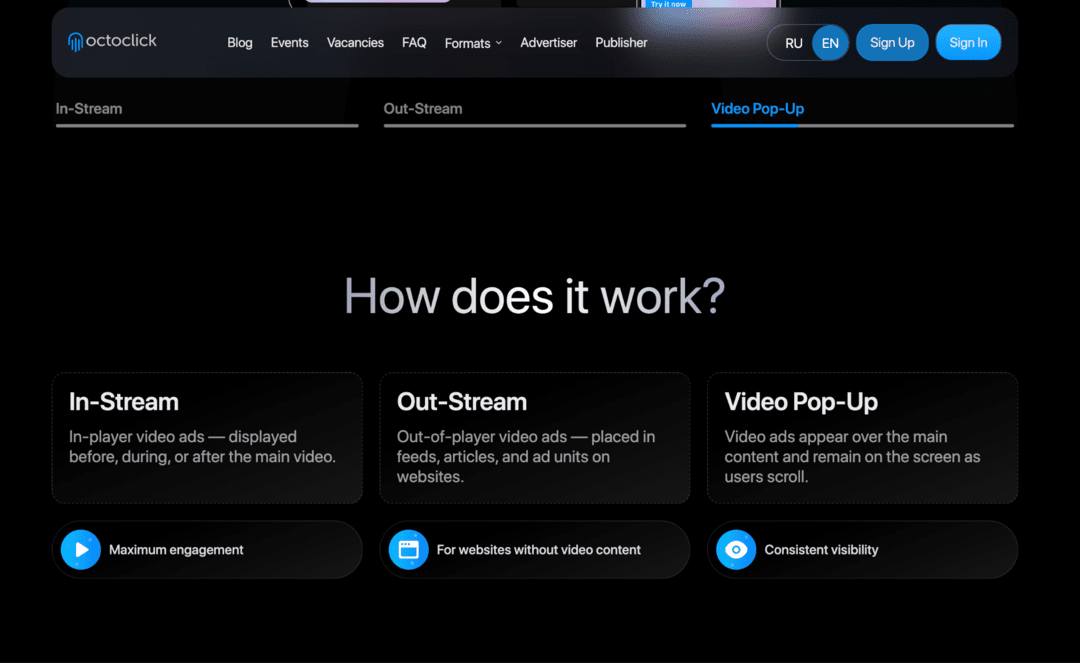Click the octoclick logo
This screenshot has width=1080, height=663.
(x=112, y=41)
